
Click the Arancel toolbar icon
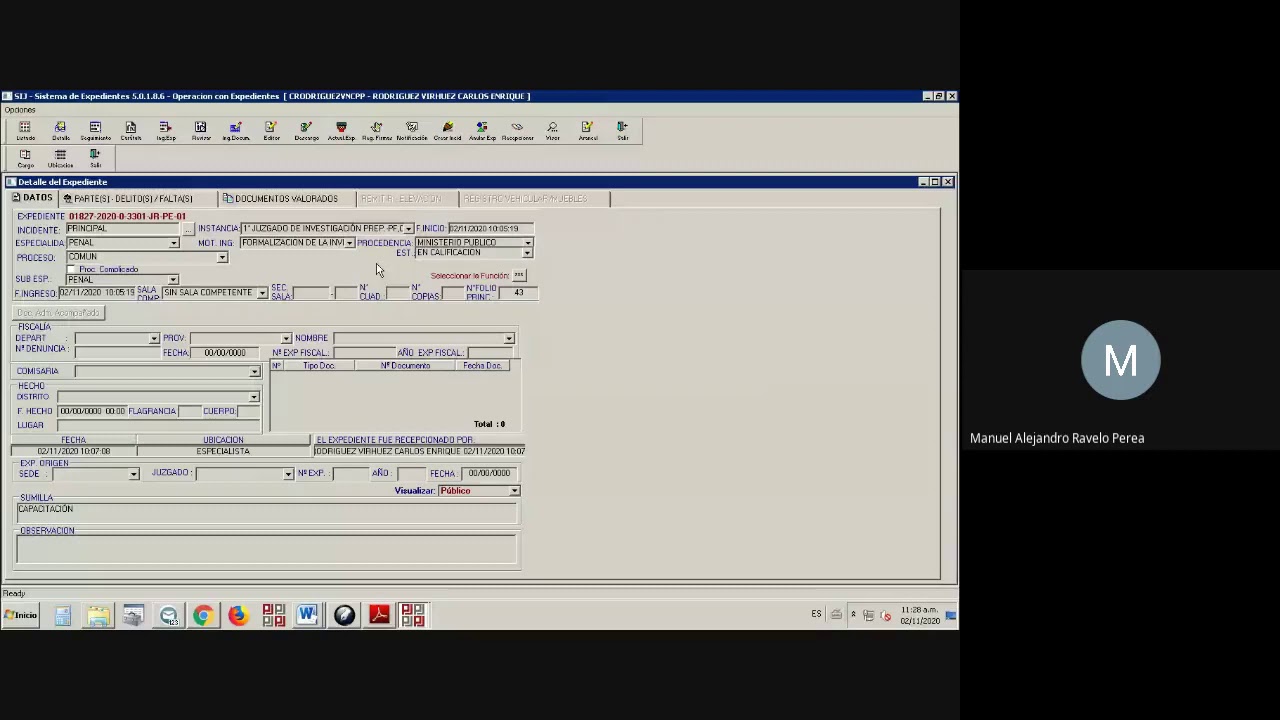[587, 131]
